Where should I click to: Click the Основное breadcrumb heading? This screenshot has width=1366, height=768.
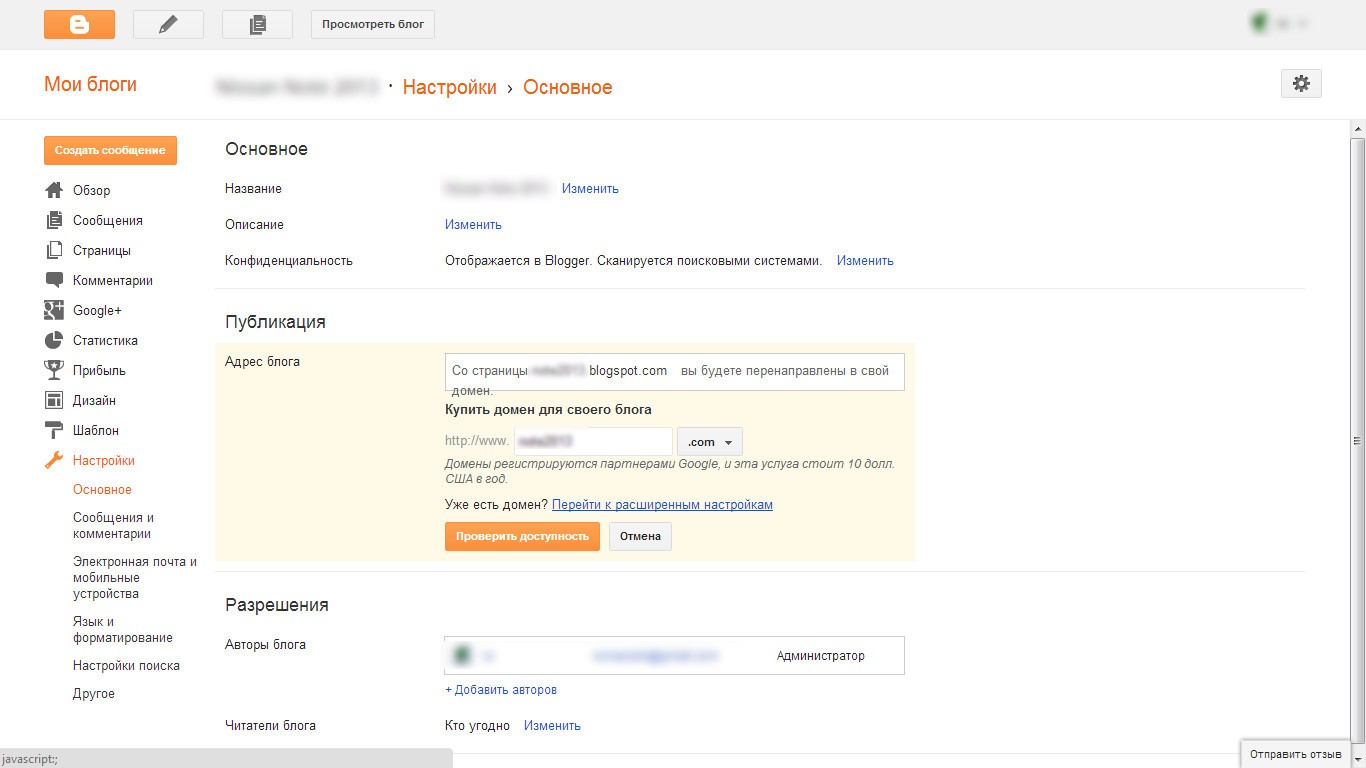(x=568, y=87)
